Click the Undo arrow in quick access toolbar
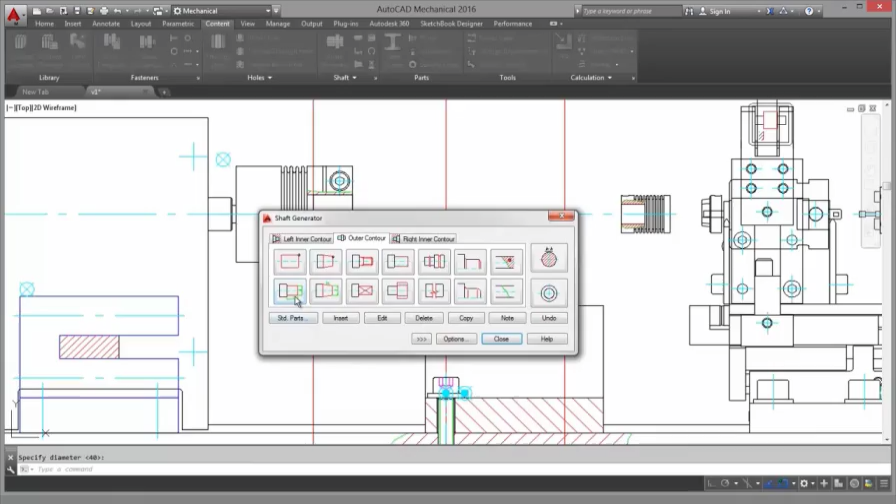This screenshot has width=896, height=504. (x=117, y=11)
